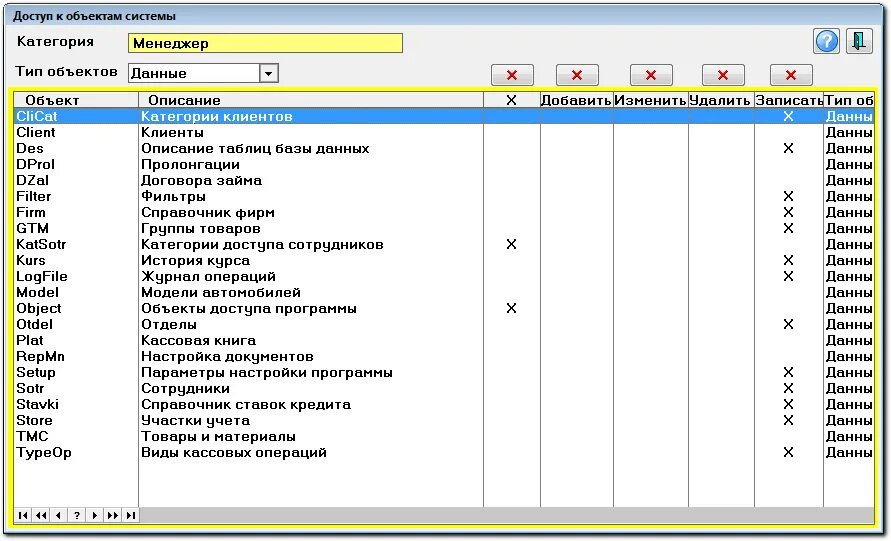Click description Виды кассовых операций
Viewport: 891px width, 541px height.
click(234, 453)
